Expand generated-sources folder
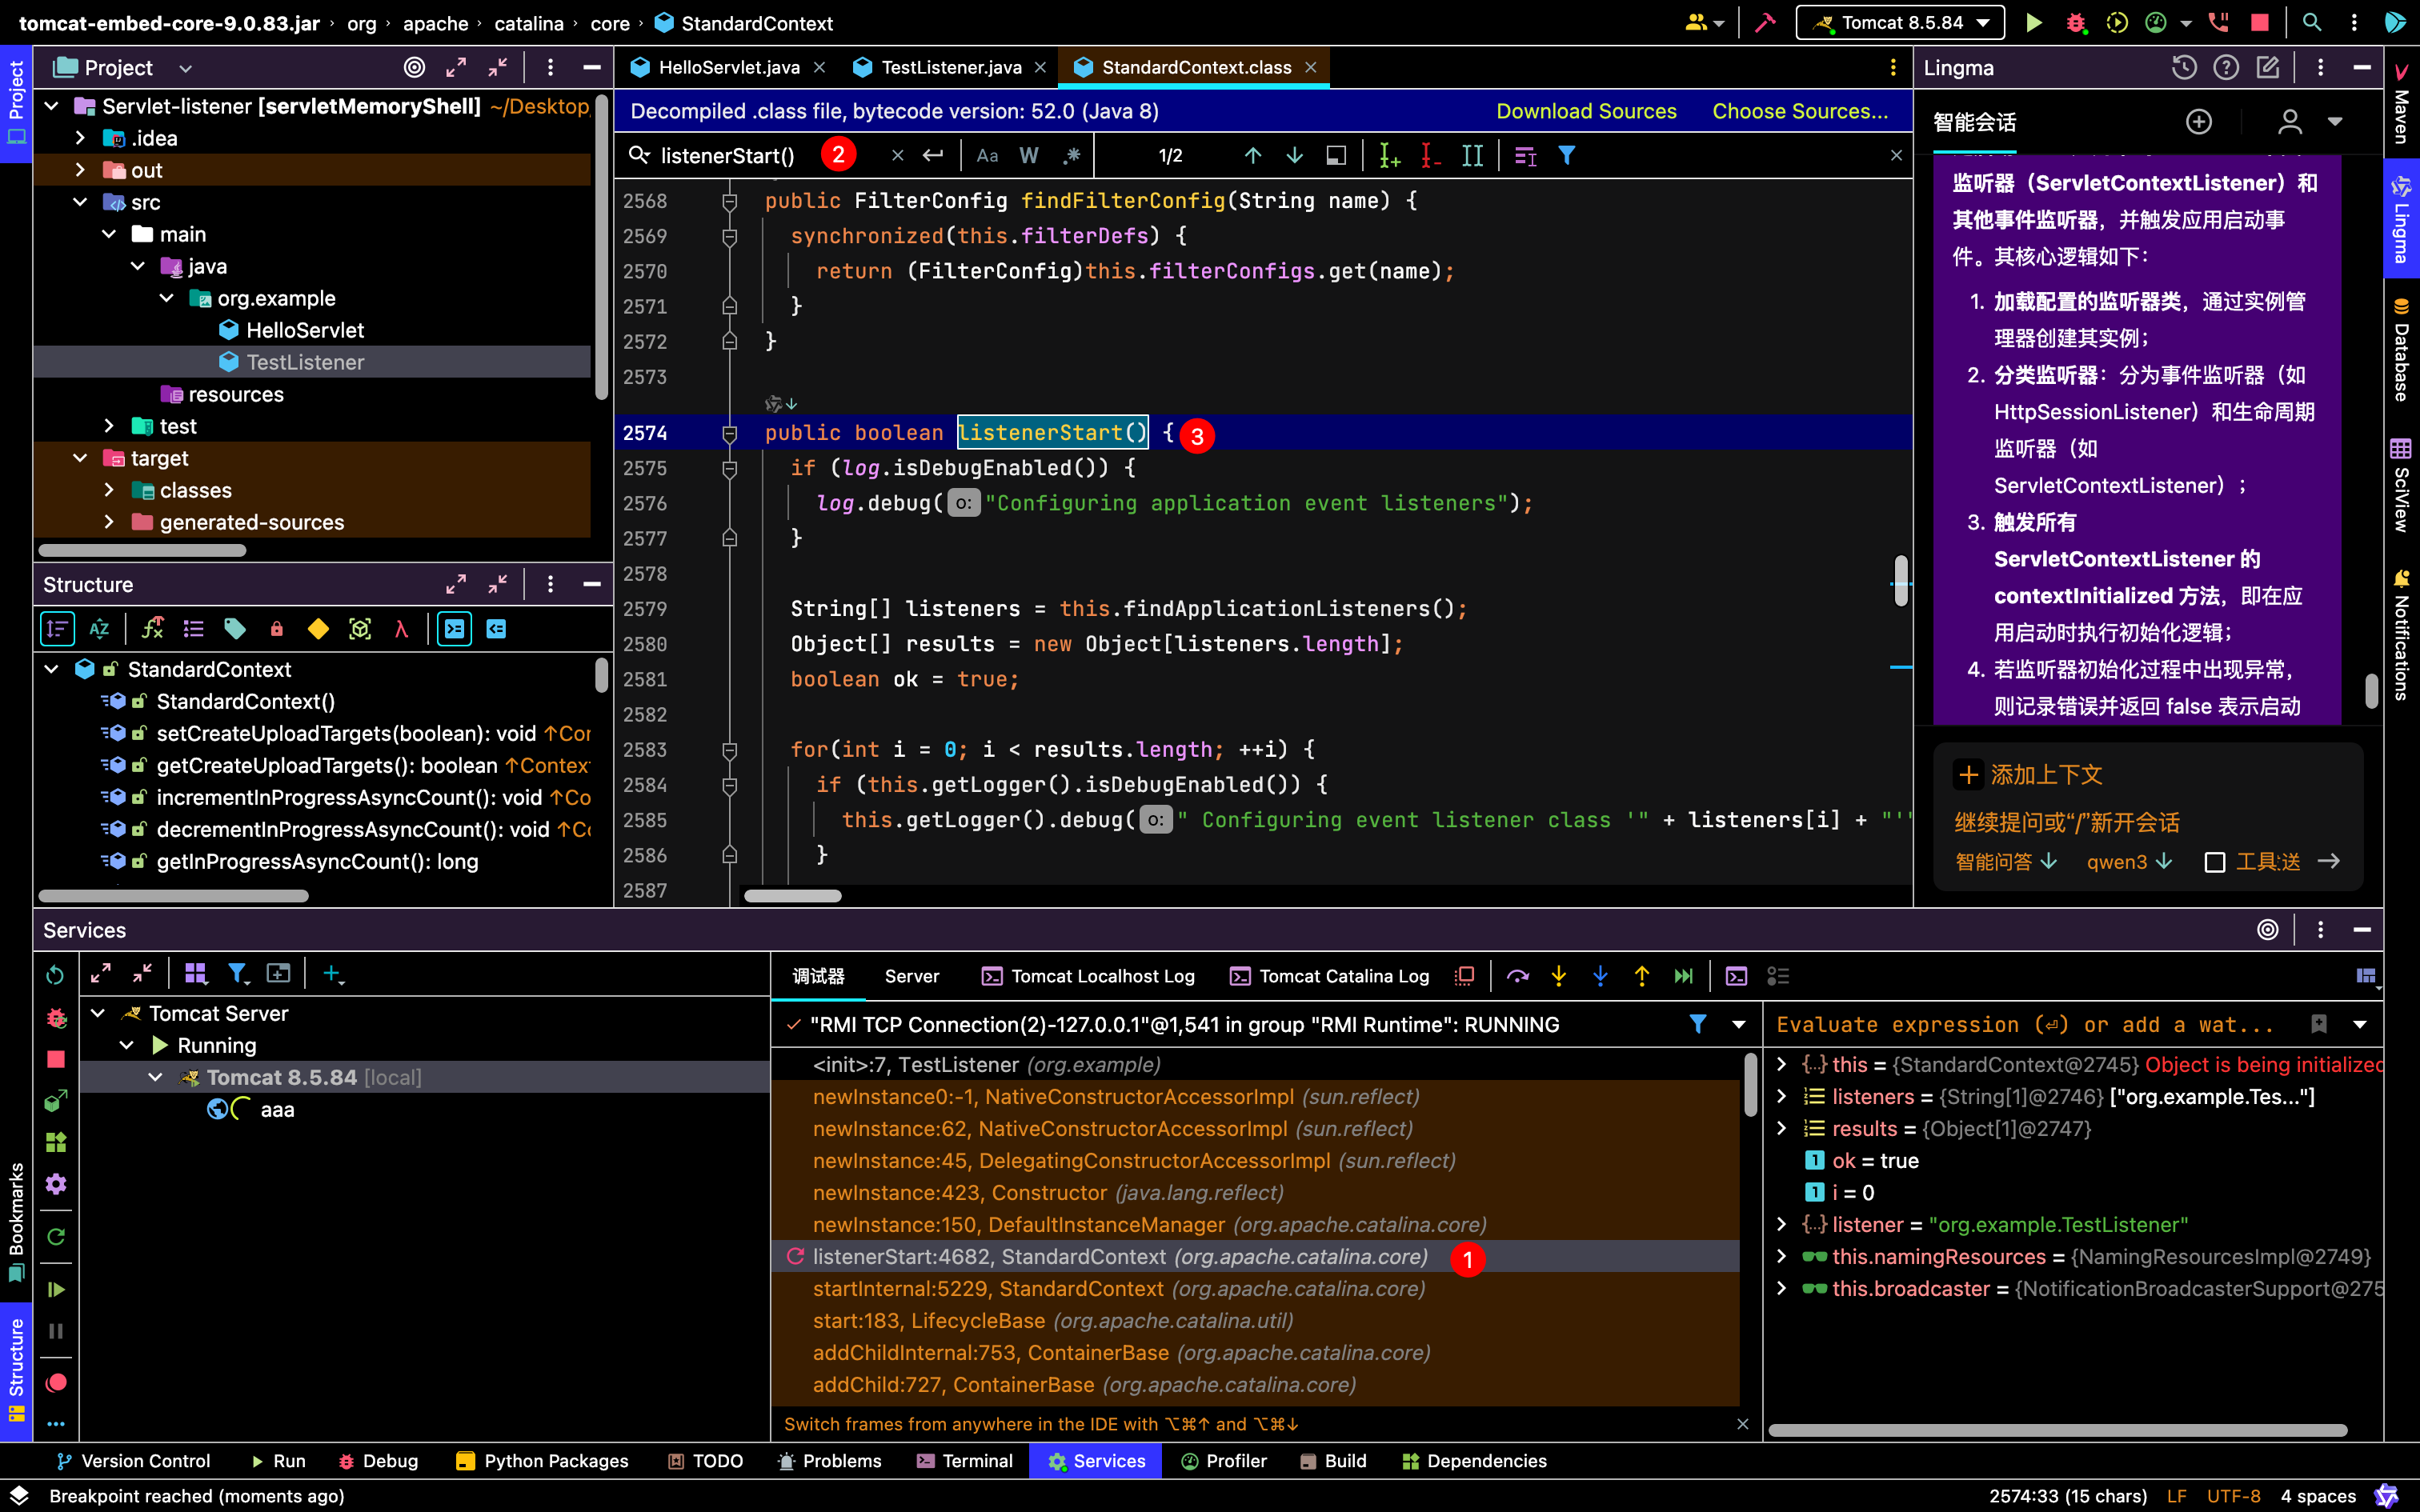This screenshot has height=1512, width=2420. [x=109, y=522]
